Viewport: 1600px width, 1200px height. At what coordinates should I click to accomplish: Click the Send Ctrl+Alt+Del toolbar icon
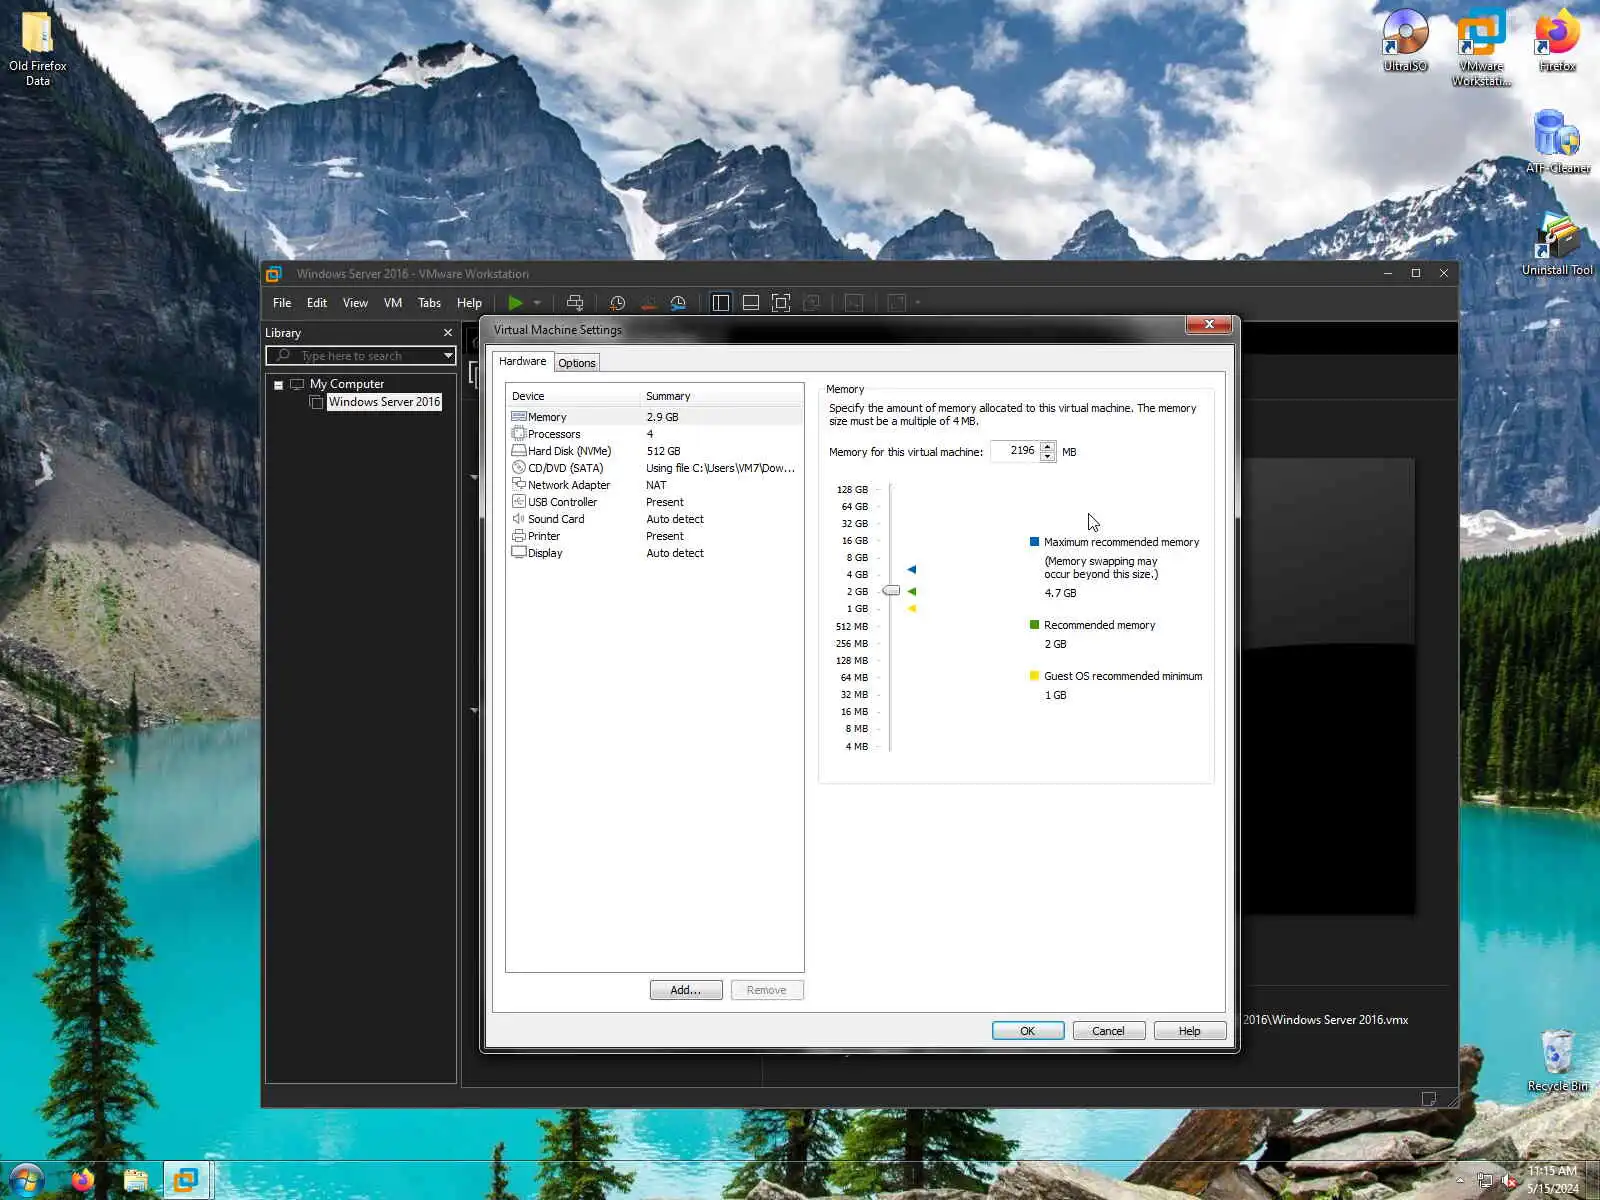click(575, 303)
